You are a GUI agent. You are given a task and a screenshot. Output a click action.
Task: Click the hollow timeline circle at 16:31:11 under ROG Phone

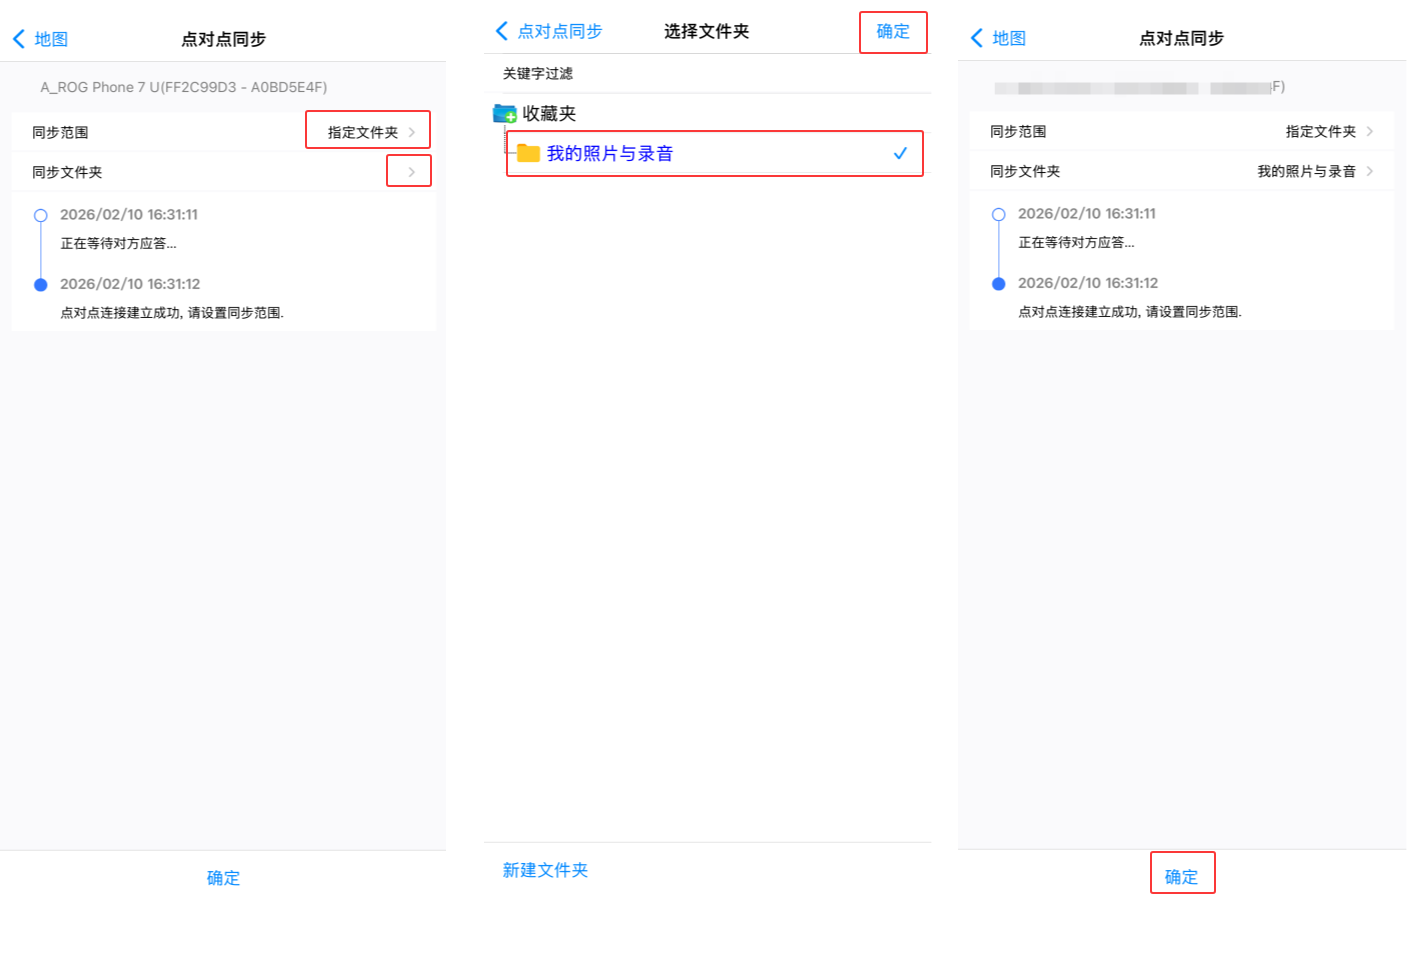[41, 215]
